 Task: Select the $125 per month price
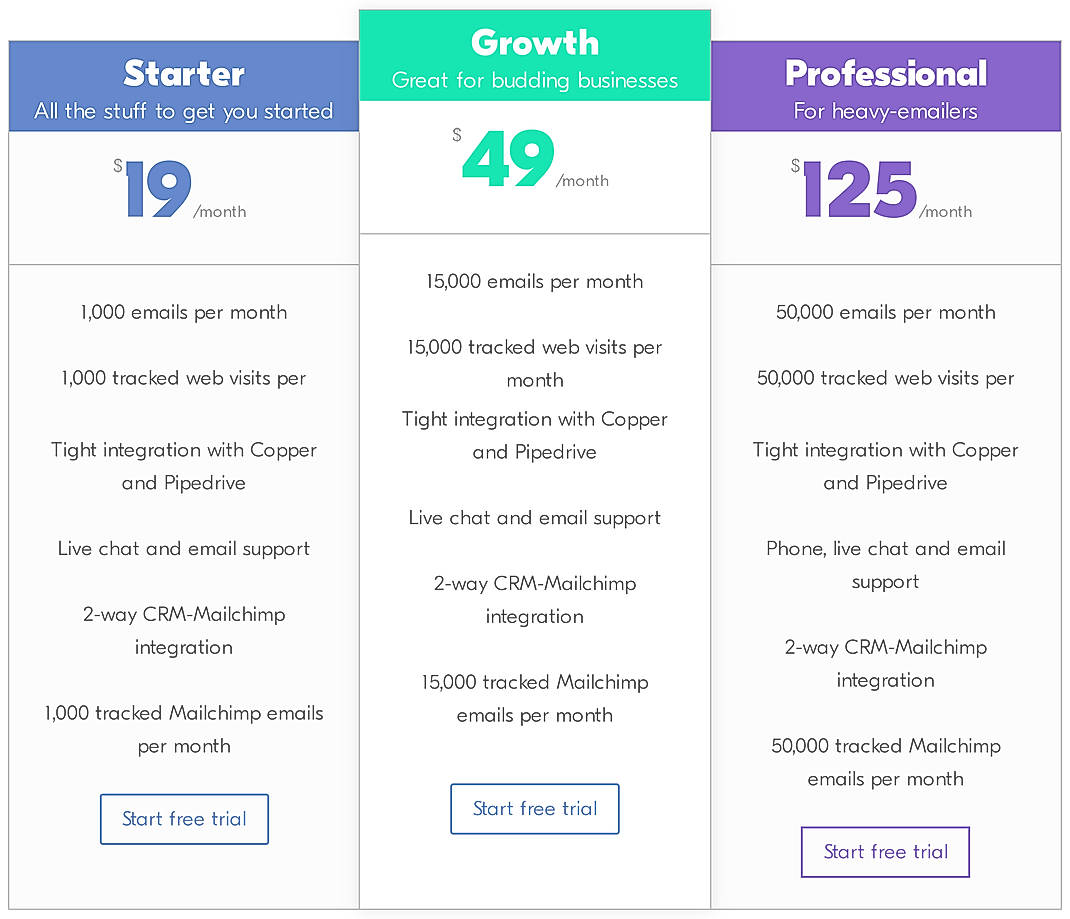[860, 190]
